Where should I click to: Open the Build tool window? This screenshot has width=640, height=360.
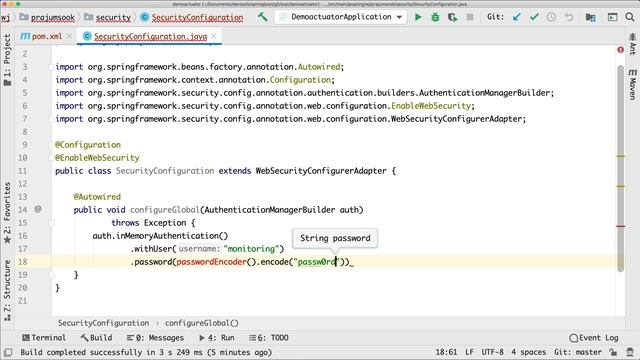point(96,338)
